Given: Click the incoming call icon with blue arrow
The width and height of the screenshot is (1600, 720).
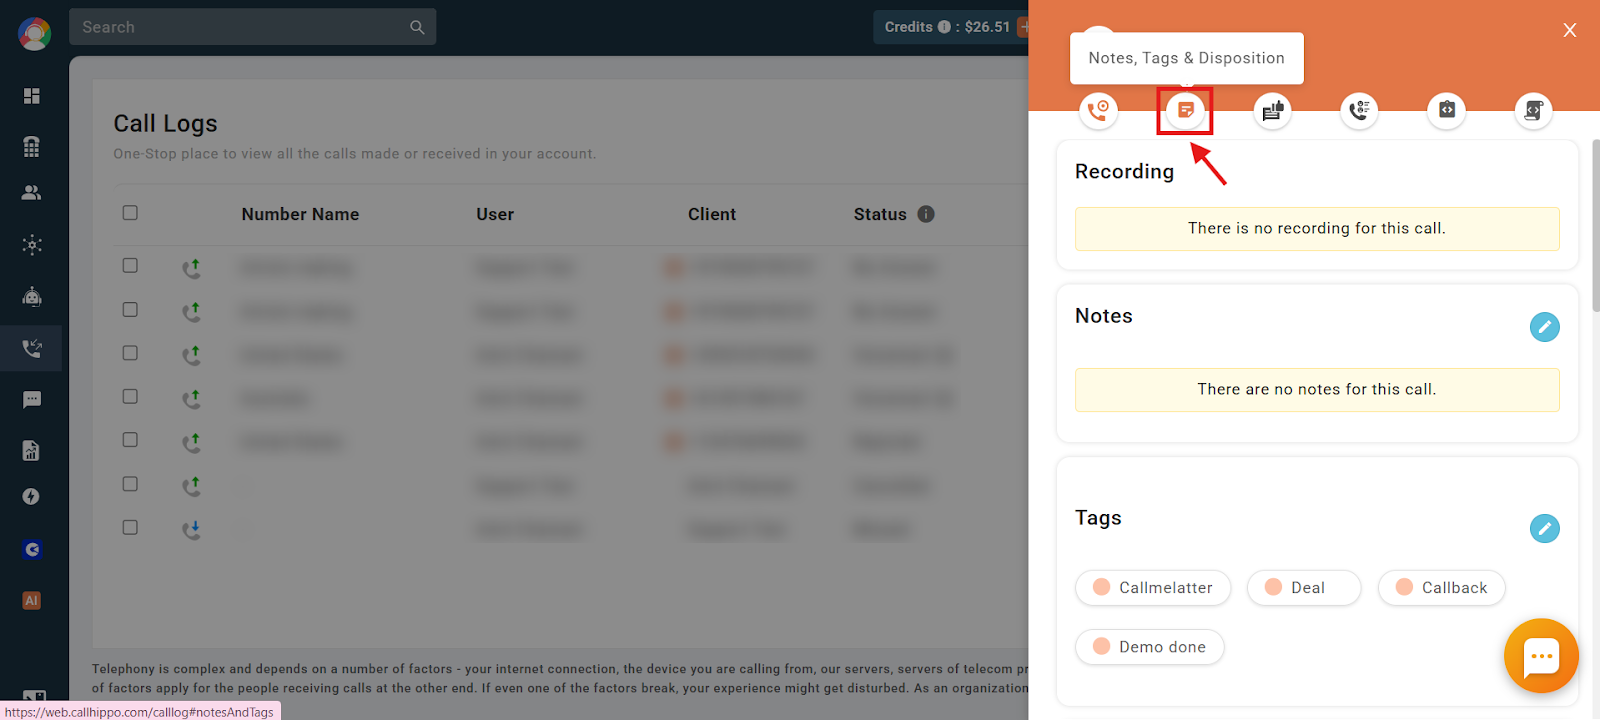Looking at the screenshot, I should tap(191, 529).
